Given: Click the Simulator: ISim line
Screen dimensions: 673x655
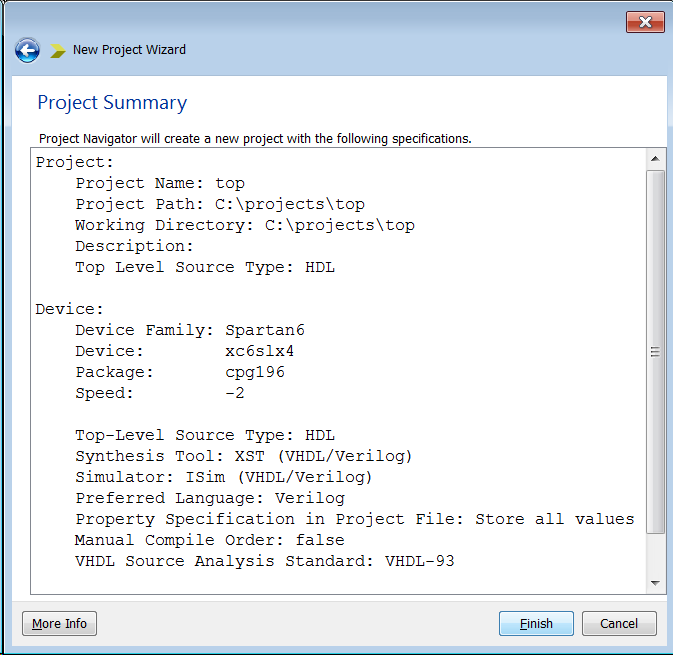Looking at the screenshot, I should pyautogui.click(x=224, y=477).
